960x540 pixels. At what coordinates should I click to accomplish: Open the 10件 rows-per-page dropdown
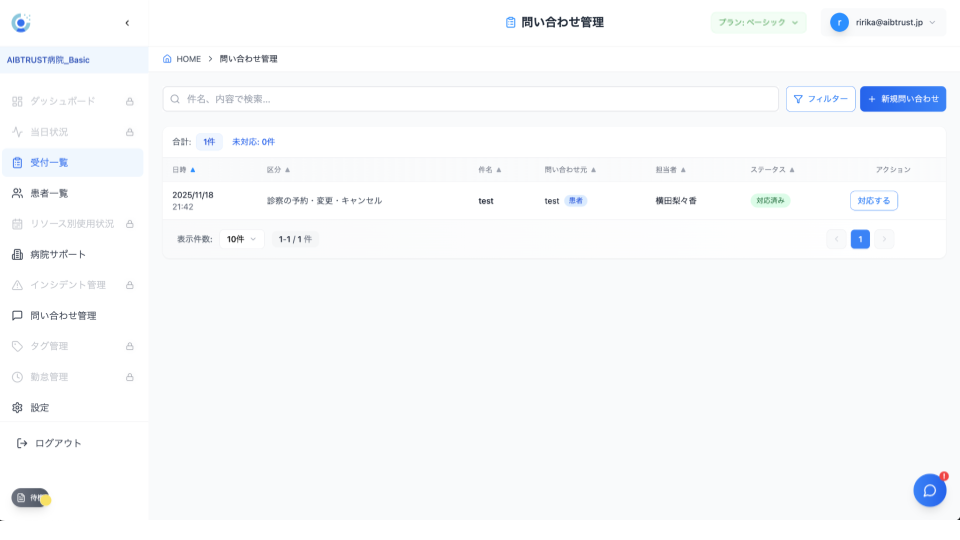pyautogui.click(x=241, y=239)
